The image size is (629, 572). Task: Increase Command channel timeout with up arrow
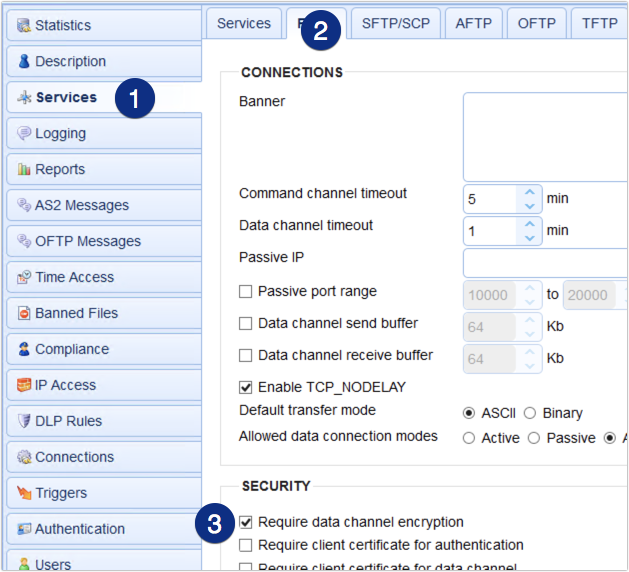529,191
